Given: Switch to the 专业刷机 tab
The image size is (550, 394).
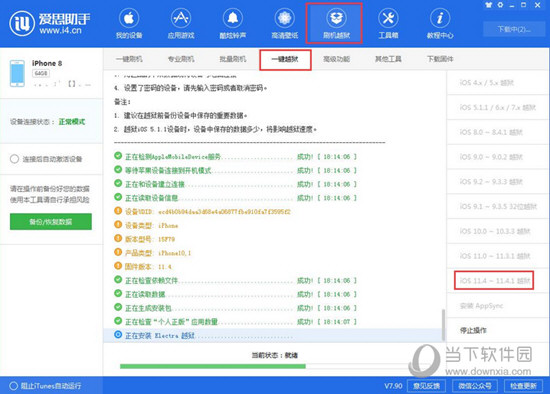Looking at the screenshot, I should [x=181, y=59].
